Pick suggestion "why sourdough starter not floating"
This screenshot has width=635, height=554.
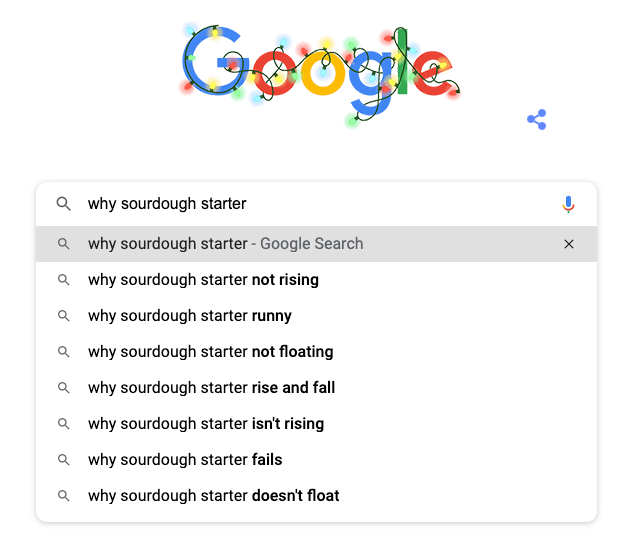tap(210, 352)
